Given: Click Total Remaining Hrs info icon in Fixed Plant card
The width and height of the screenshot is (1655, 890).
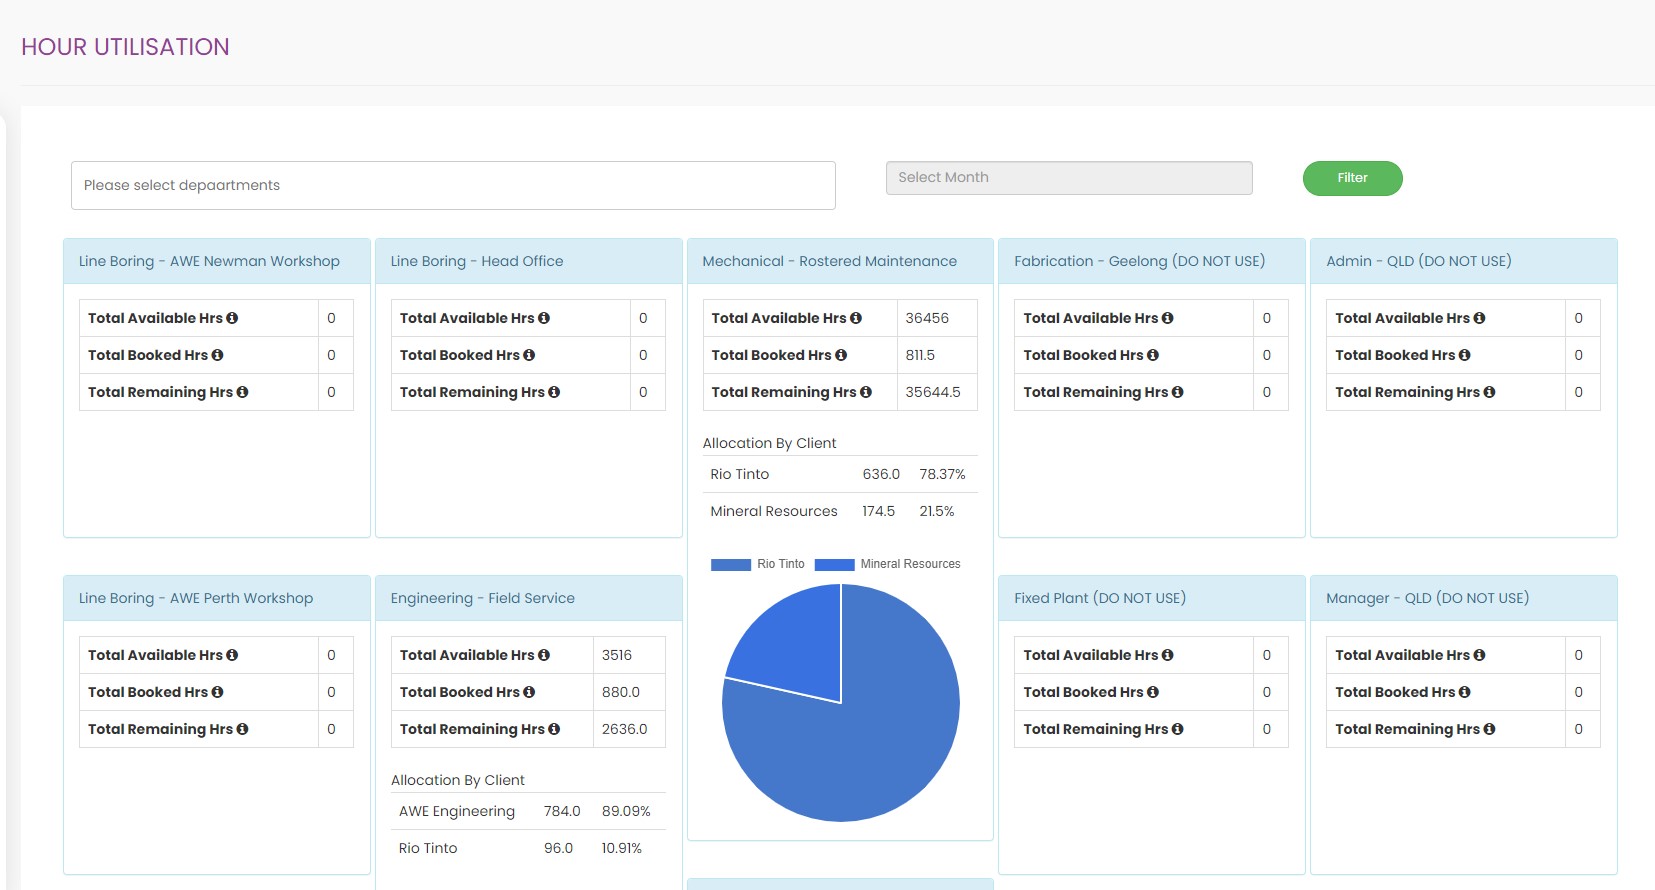Looking at the screenshot, I should point(1178,729).
